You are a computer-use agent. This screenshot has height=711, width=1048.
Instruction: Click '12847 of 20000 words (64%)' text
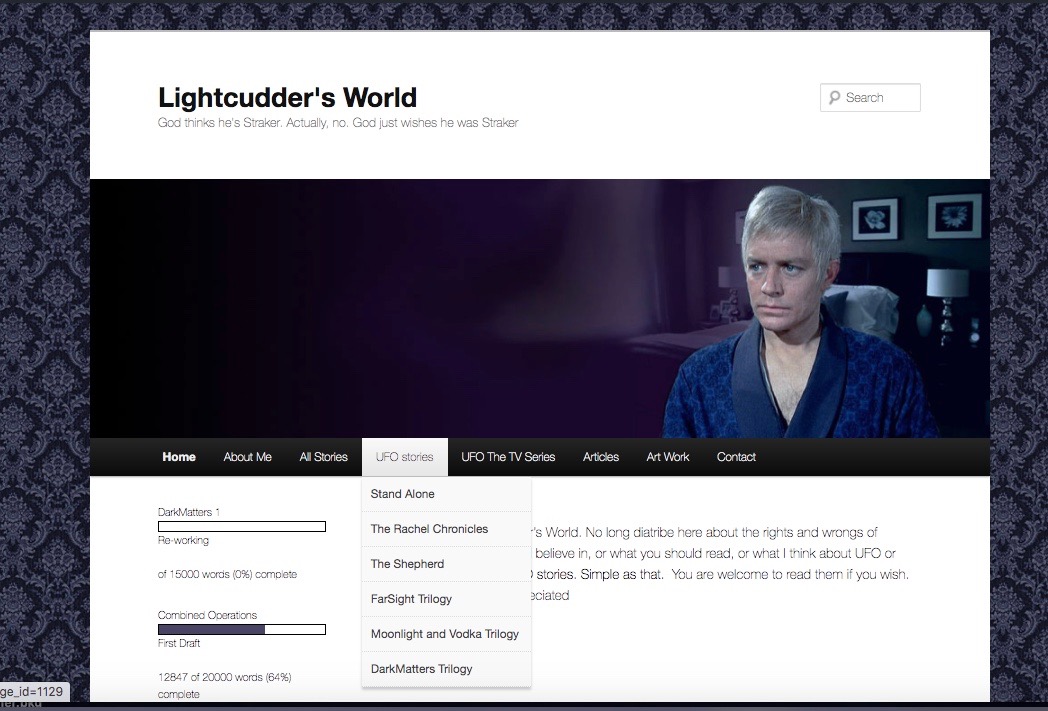(x=225, y=678)
